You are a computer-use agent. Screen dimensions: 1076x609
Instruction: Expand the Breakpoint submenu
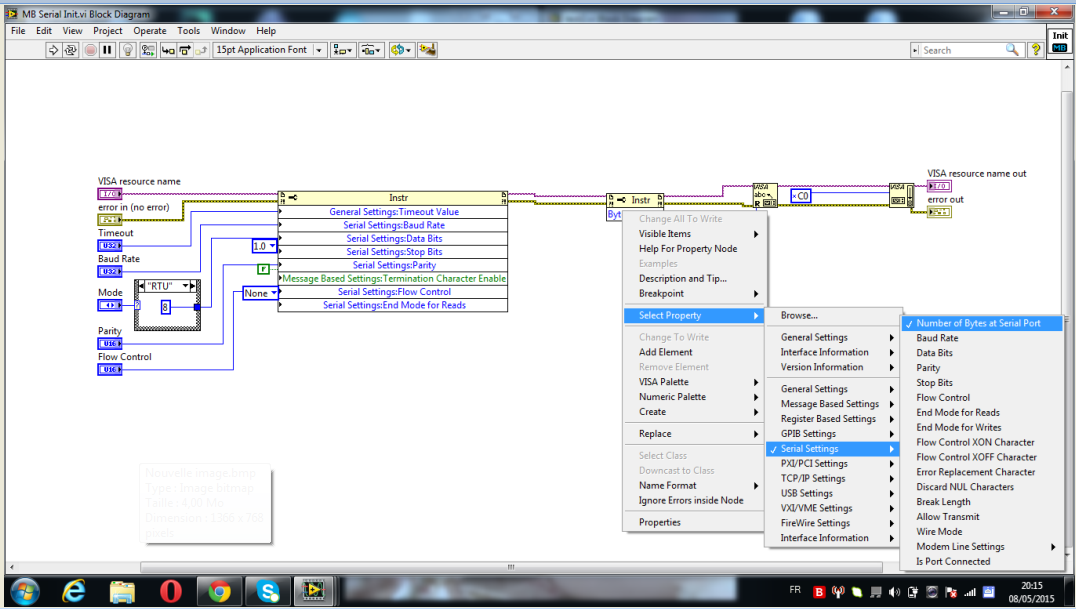pos(694,293)
